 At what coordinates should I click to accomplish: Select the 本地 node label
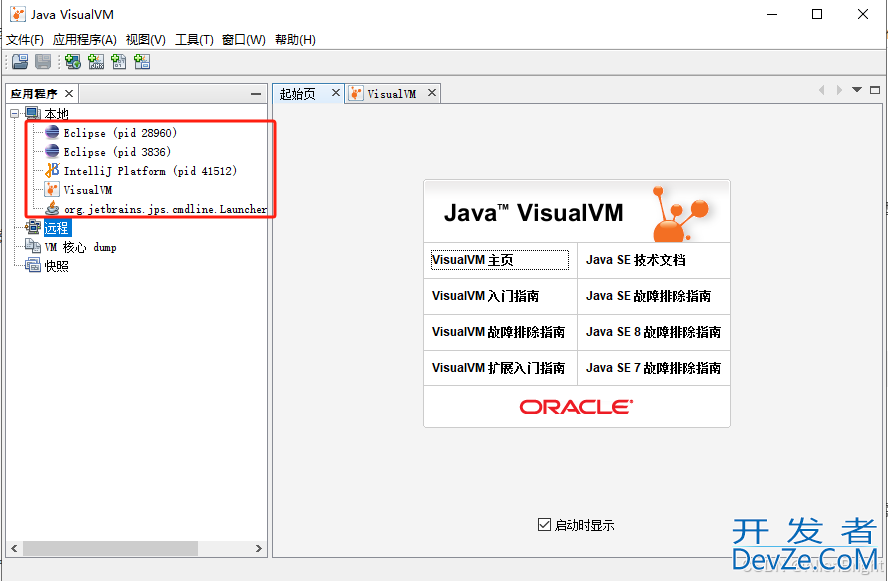click(57, 114)
